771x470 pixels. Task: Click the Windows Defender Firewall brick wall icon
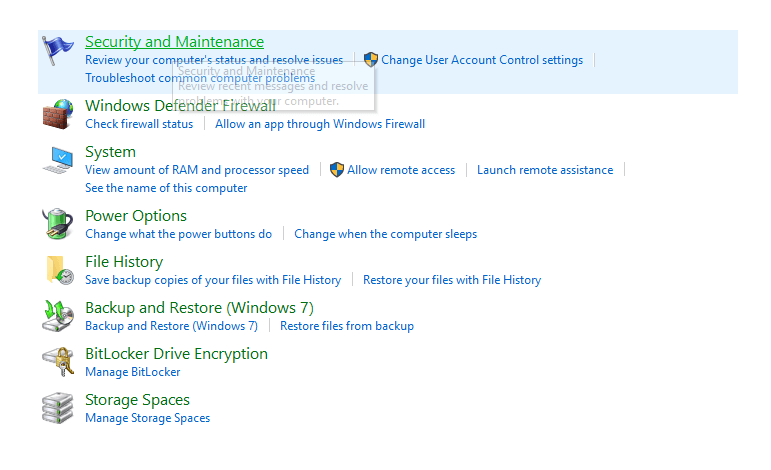point(58,114)
